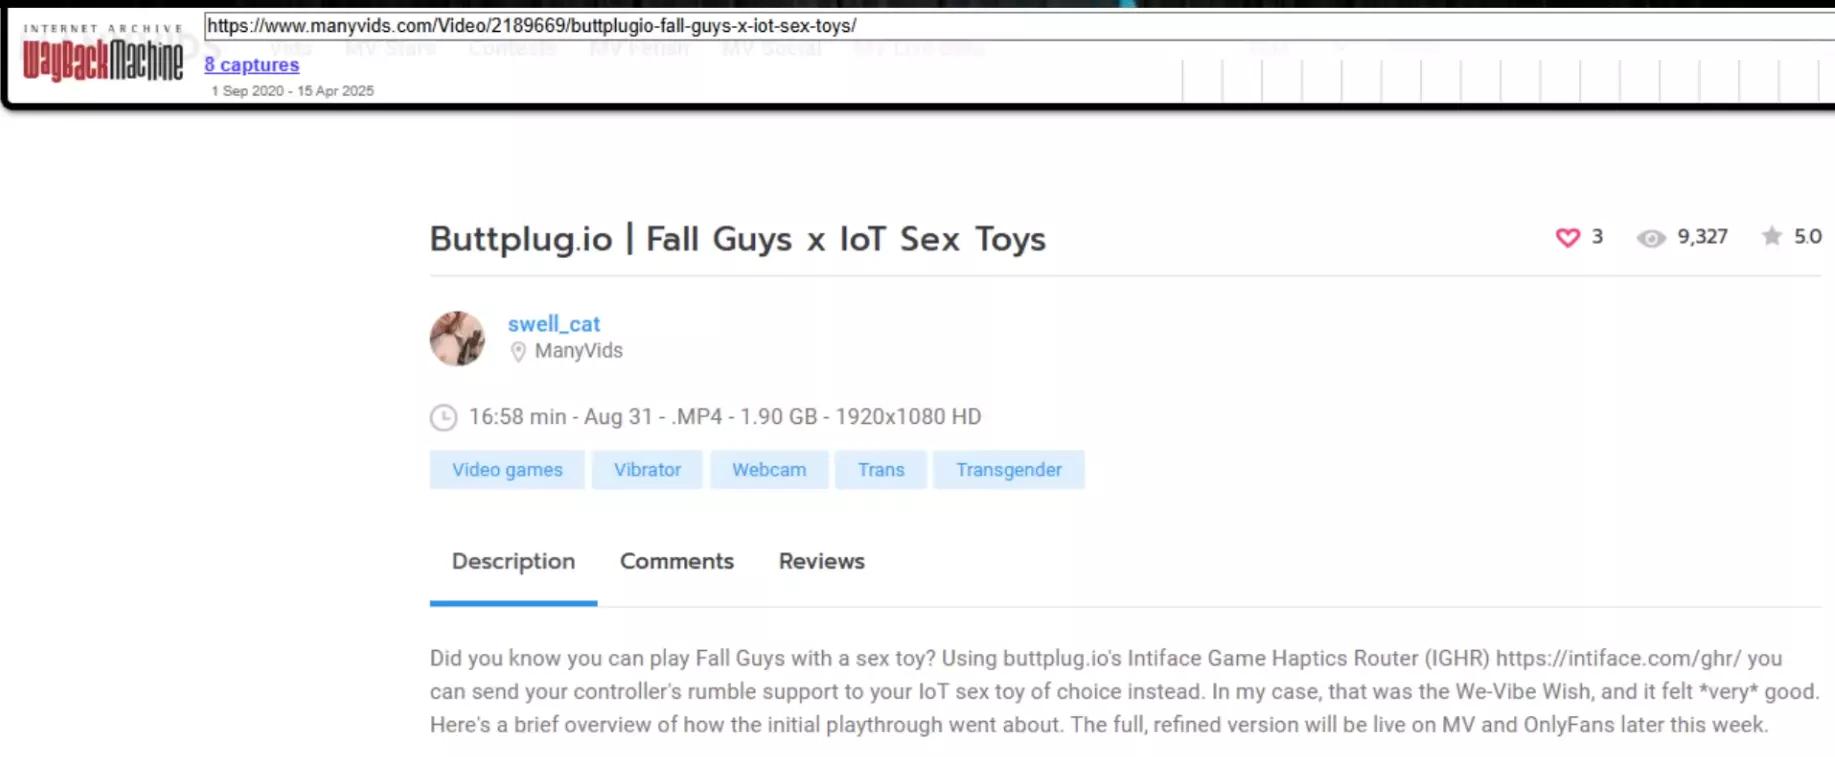The image size is (1835, 757).
Task: Click the Wayback capture timeline bar
Action: tap(1508, 80)
